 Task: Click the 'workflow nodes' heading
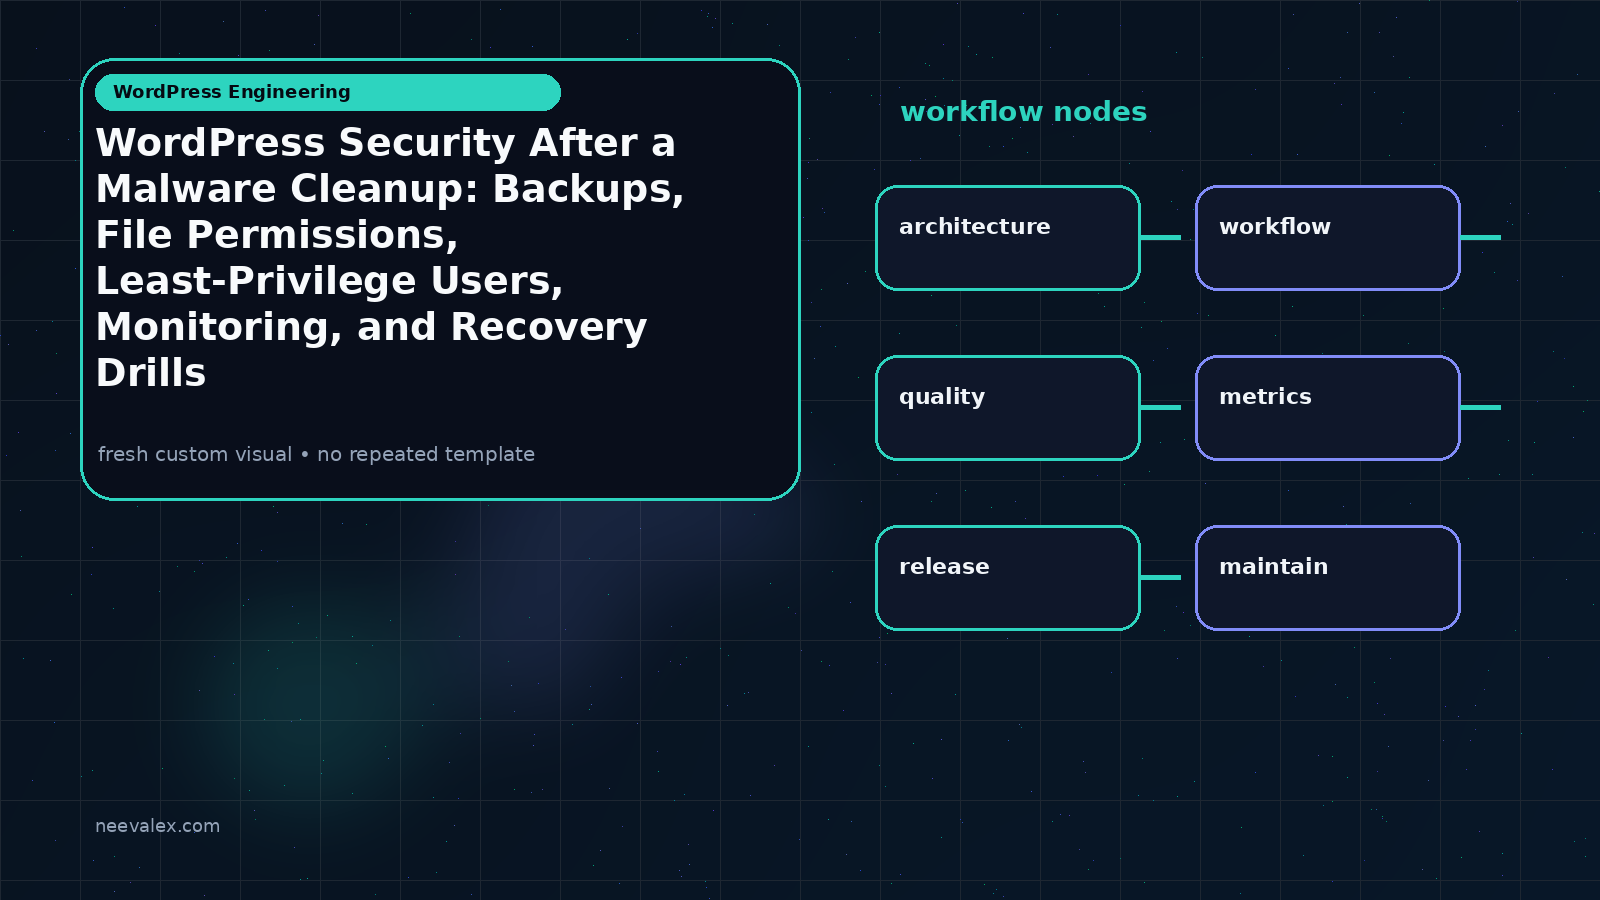pos(1023,112)
